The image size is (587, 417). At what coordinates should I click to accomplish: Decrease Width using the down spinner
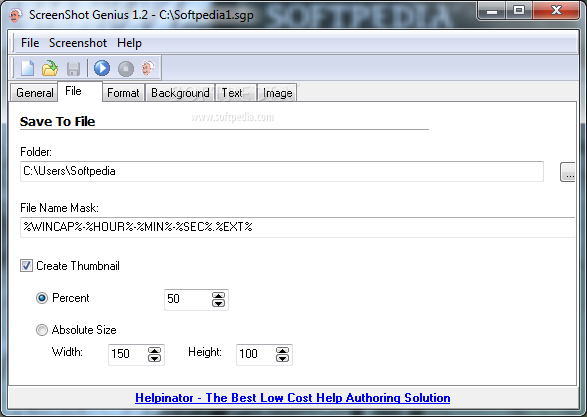coord(154,358)
